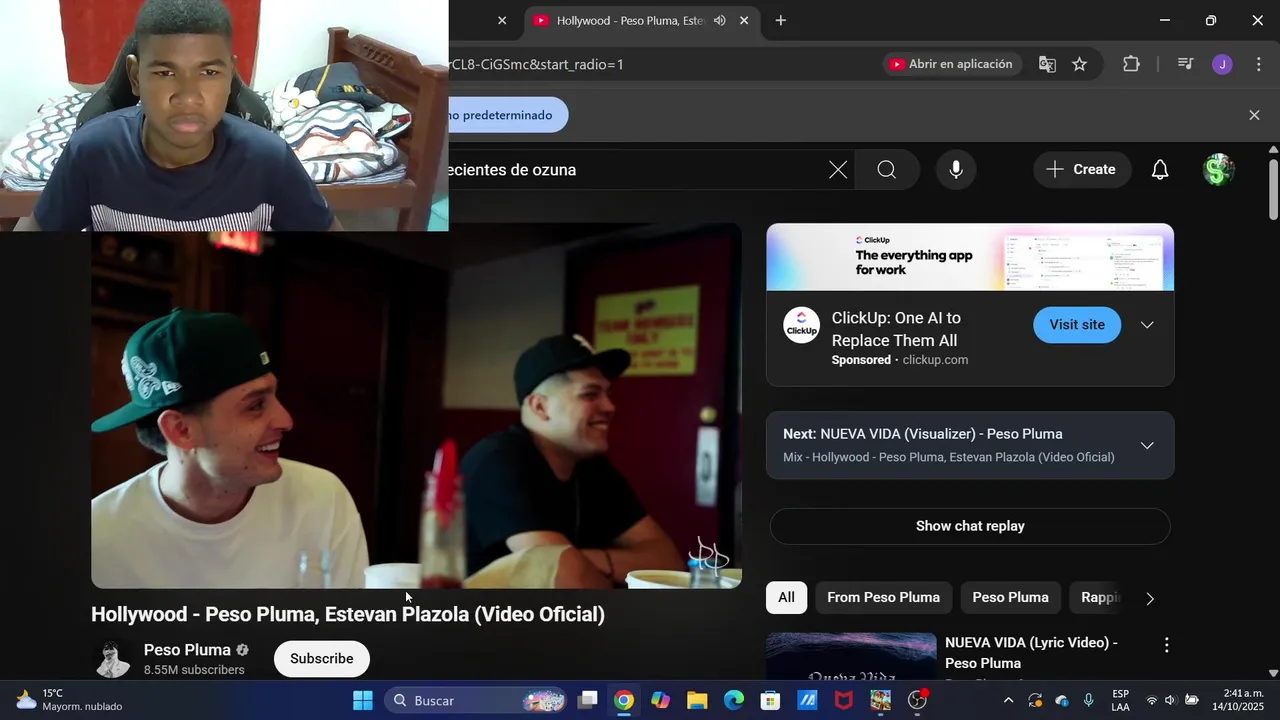Mute the tab via the speaker icon

pyautogui.click(x=719, y=21)
